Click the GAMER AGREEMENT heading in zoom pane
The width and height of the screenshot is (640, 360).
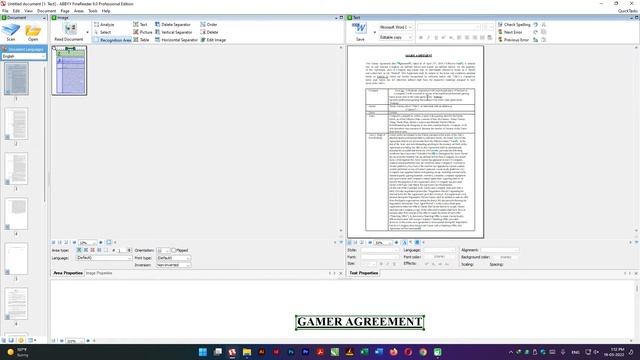360,322
